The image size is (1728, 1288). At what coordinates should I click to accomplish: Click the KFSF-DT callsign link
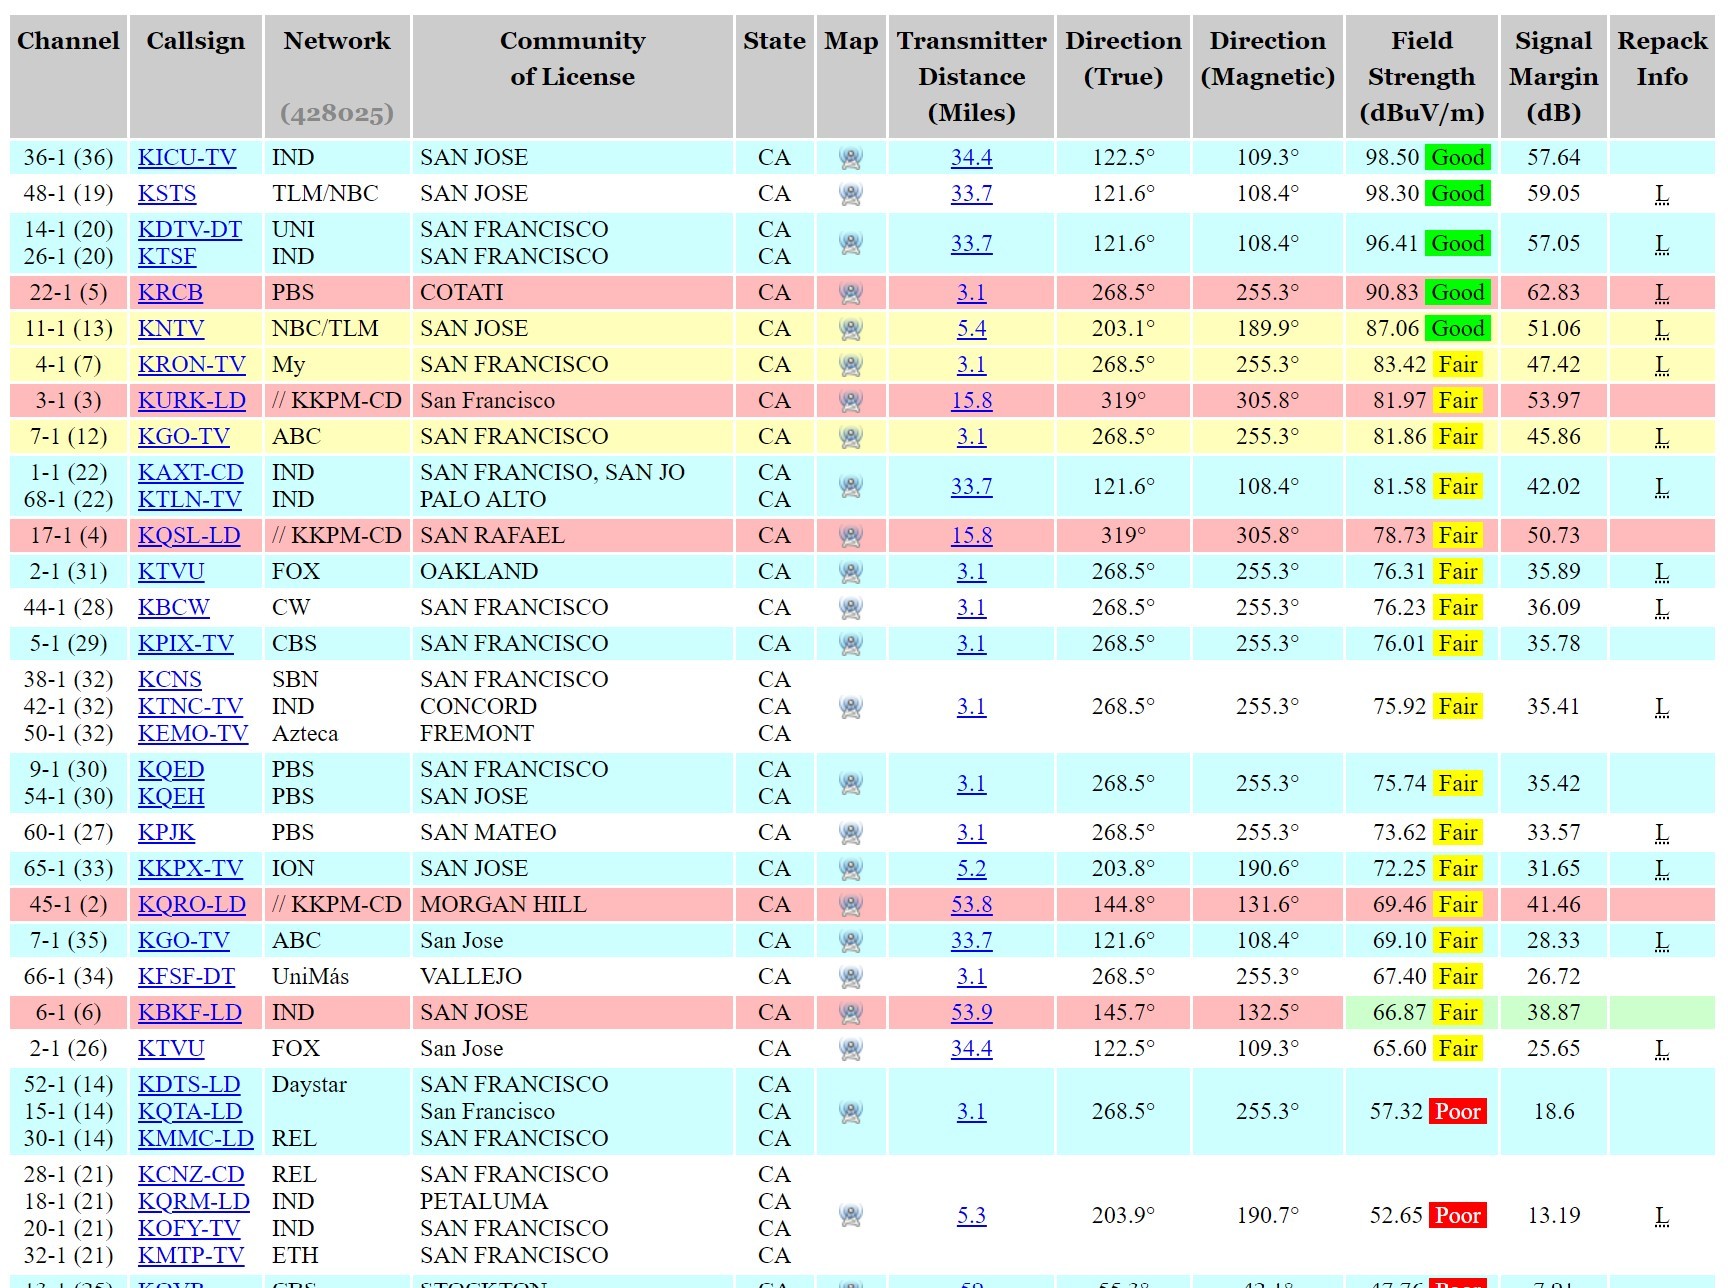187,977
